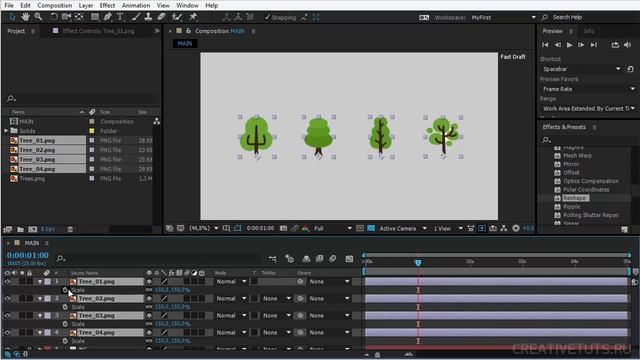Screen dimensions: 640x360
Task: Open the Composition menu
Action: (55, 5)
